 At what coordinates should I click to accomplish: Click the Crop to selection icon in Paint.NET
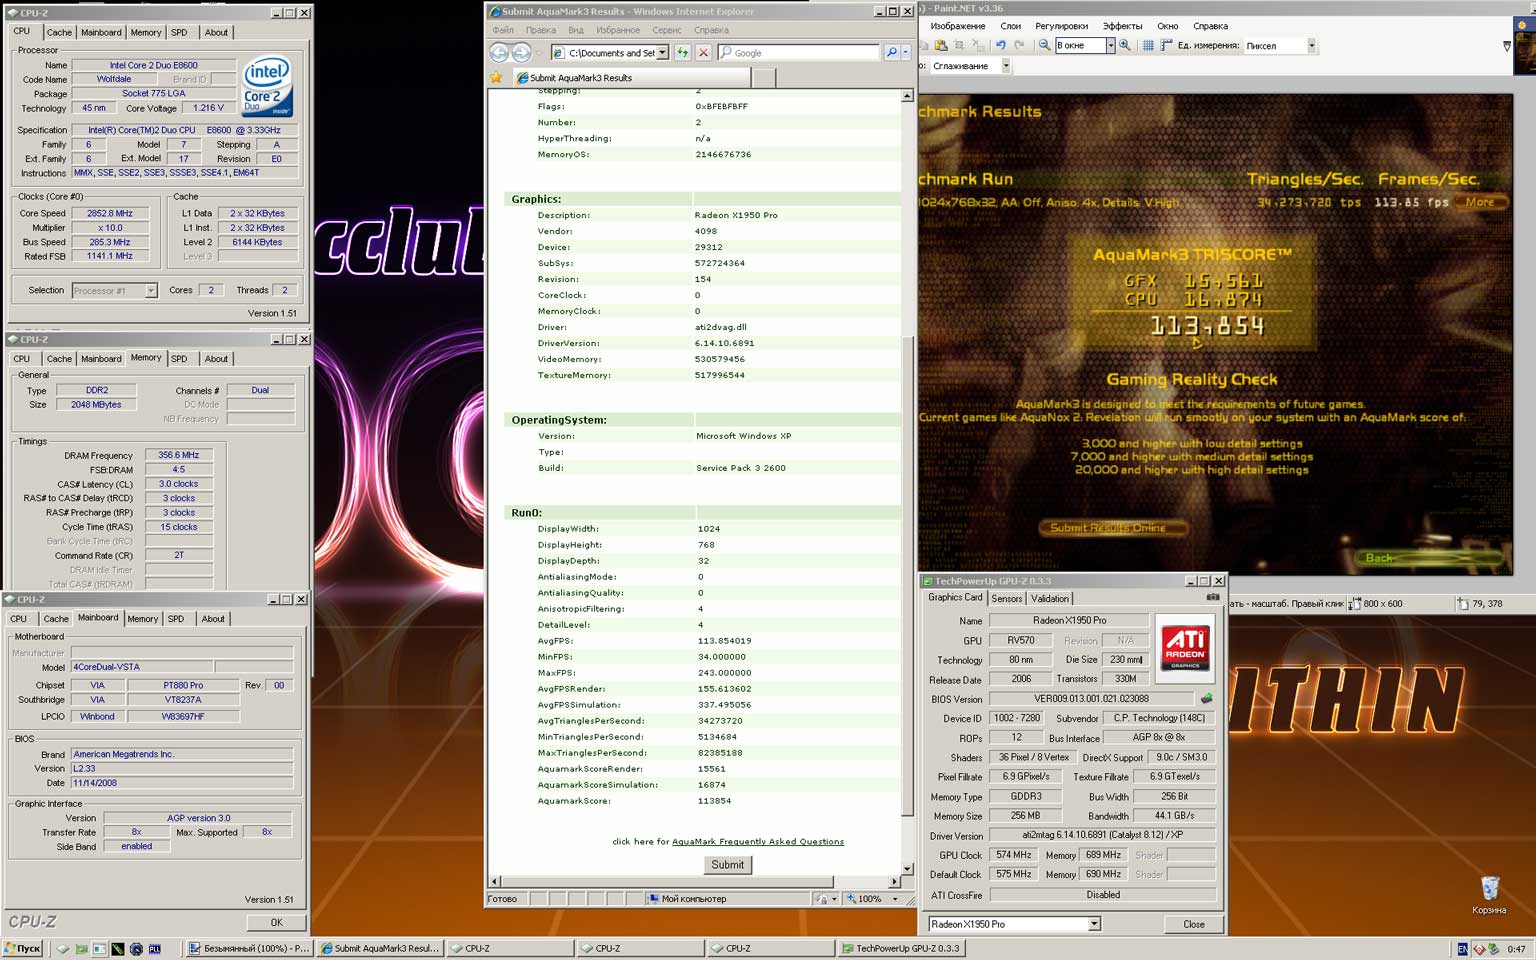coord(959,45)
